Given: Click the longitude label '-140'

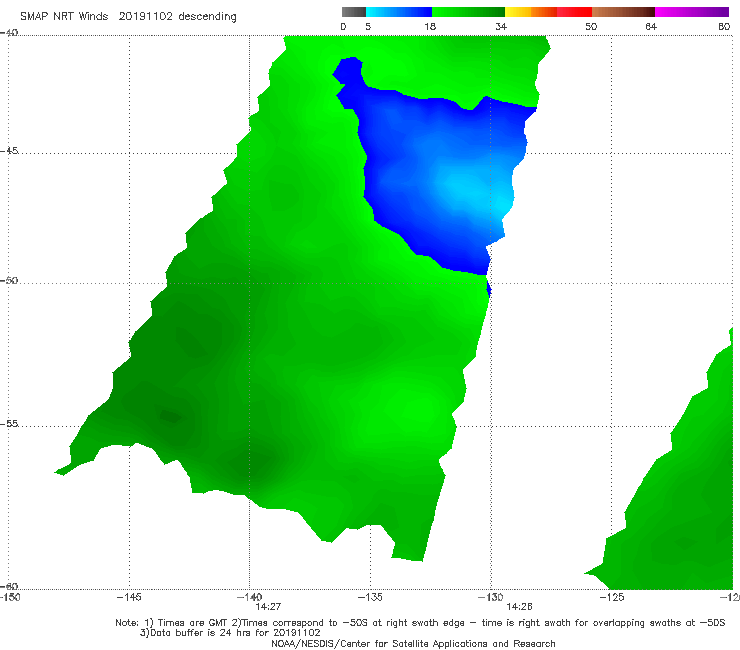Looking at the screenshot, I should click(x=249, y=597).
